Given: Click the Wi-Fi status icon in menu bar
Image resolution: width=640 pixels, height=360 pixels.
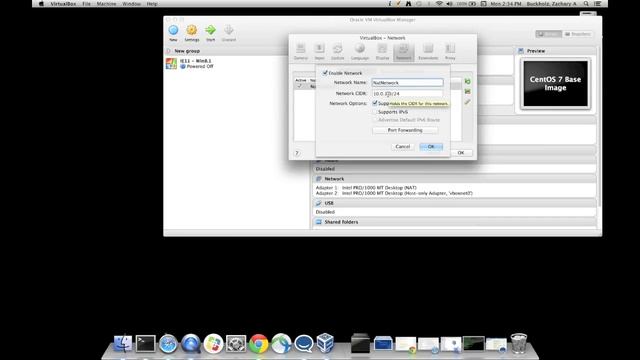Looking at the screenshot, I should tap(439, 4).
